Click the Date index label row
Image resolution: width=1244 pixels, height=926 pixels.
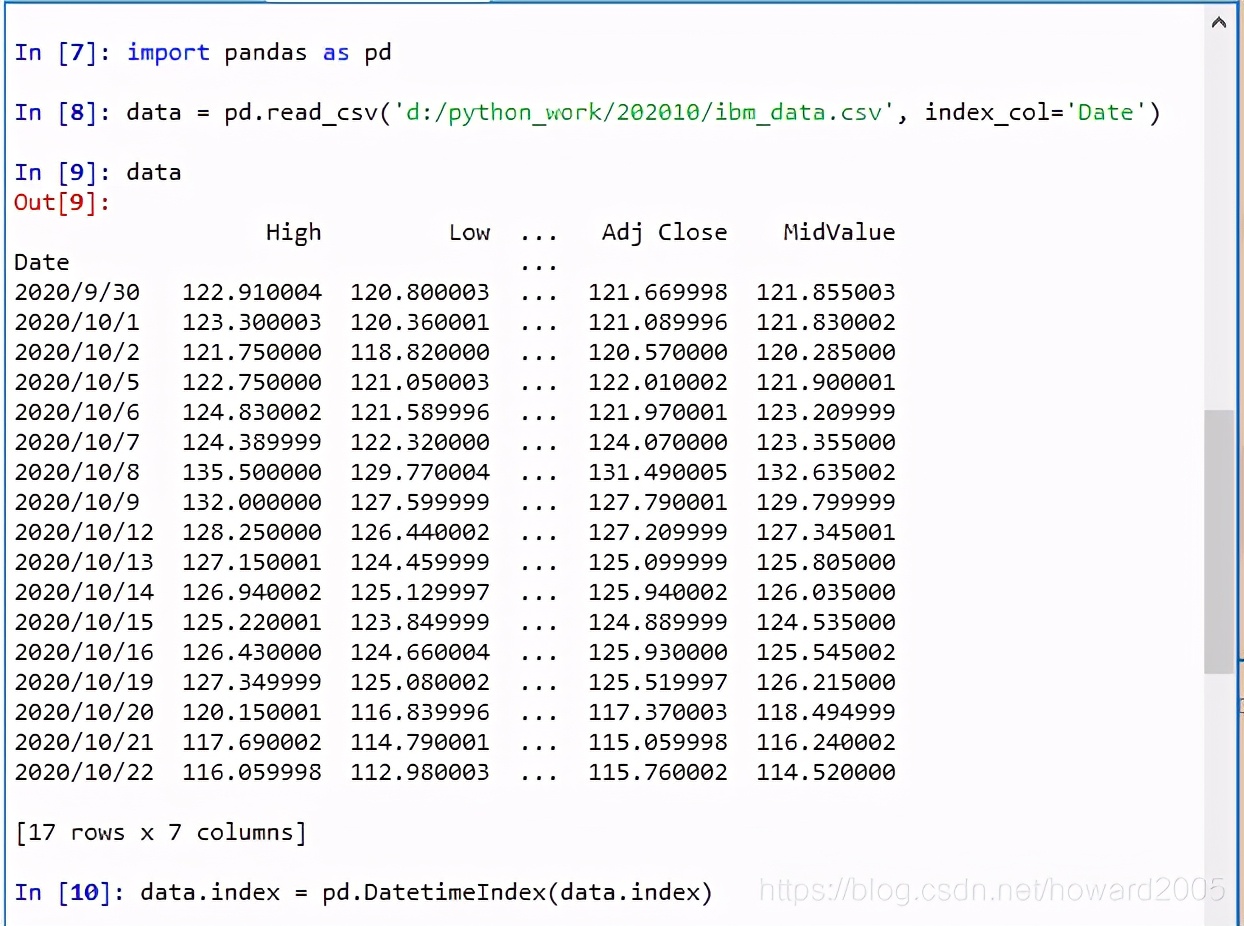pos(42,262)
